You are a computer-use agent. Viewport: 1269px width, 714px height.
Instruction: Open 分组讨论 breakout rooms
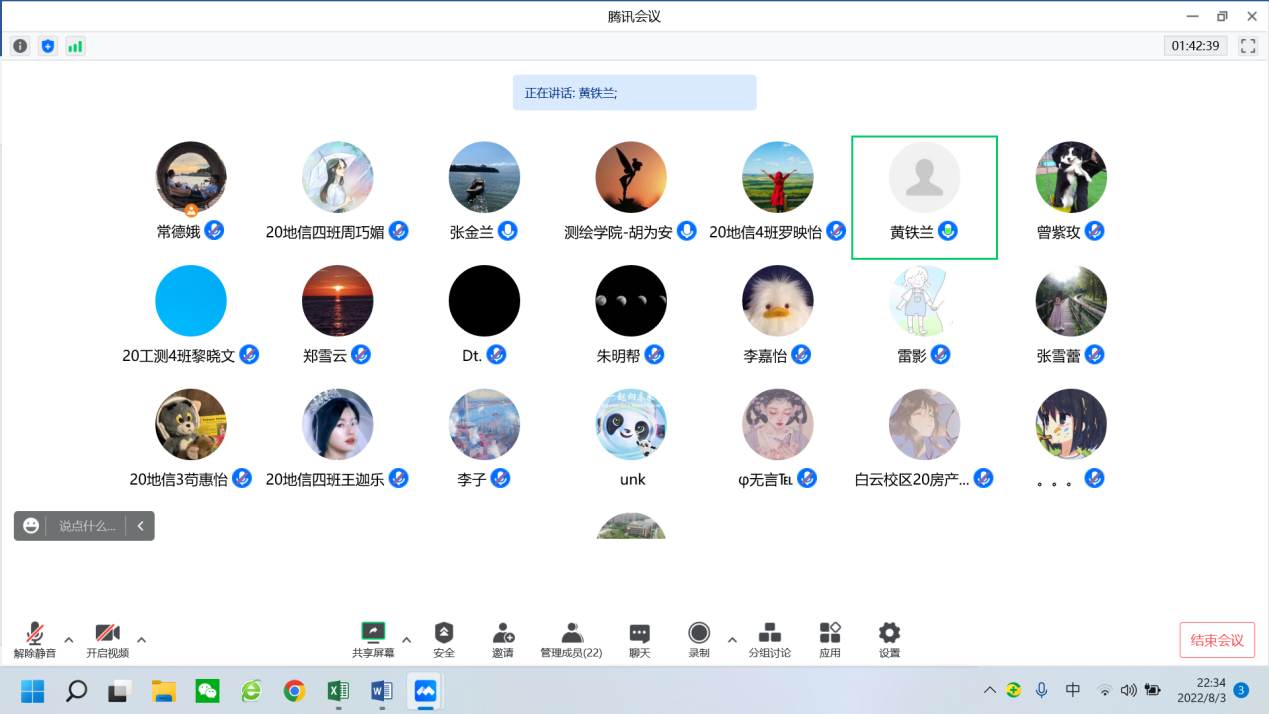(x=769, y=639)
